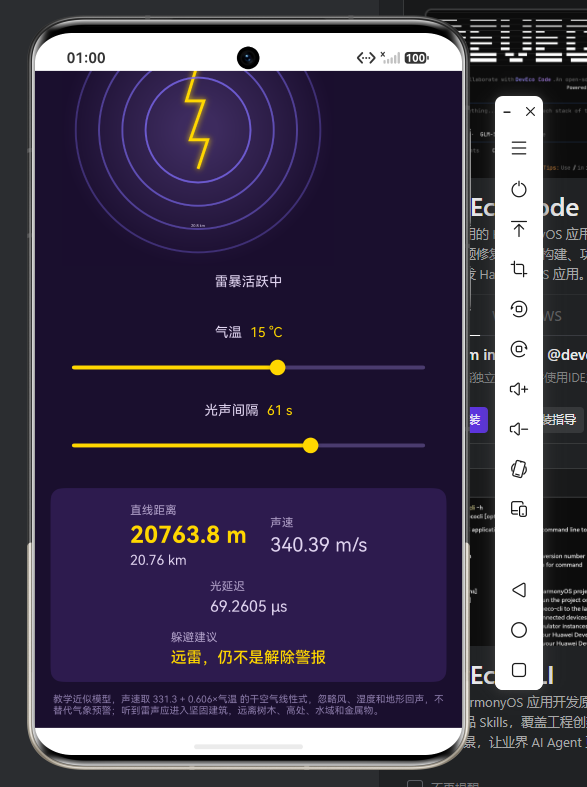587x787 pixels.
Task: Click the disclaimer text about 声速取 331.3
Action: 248,705
